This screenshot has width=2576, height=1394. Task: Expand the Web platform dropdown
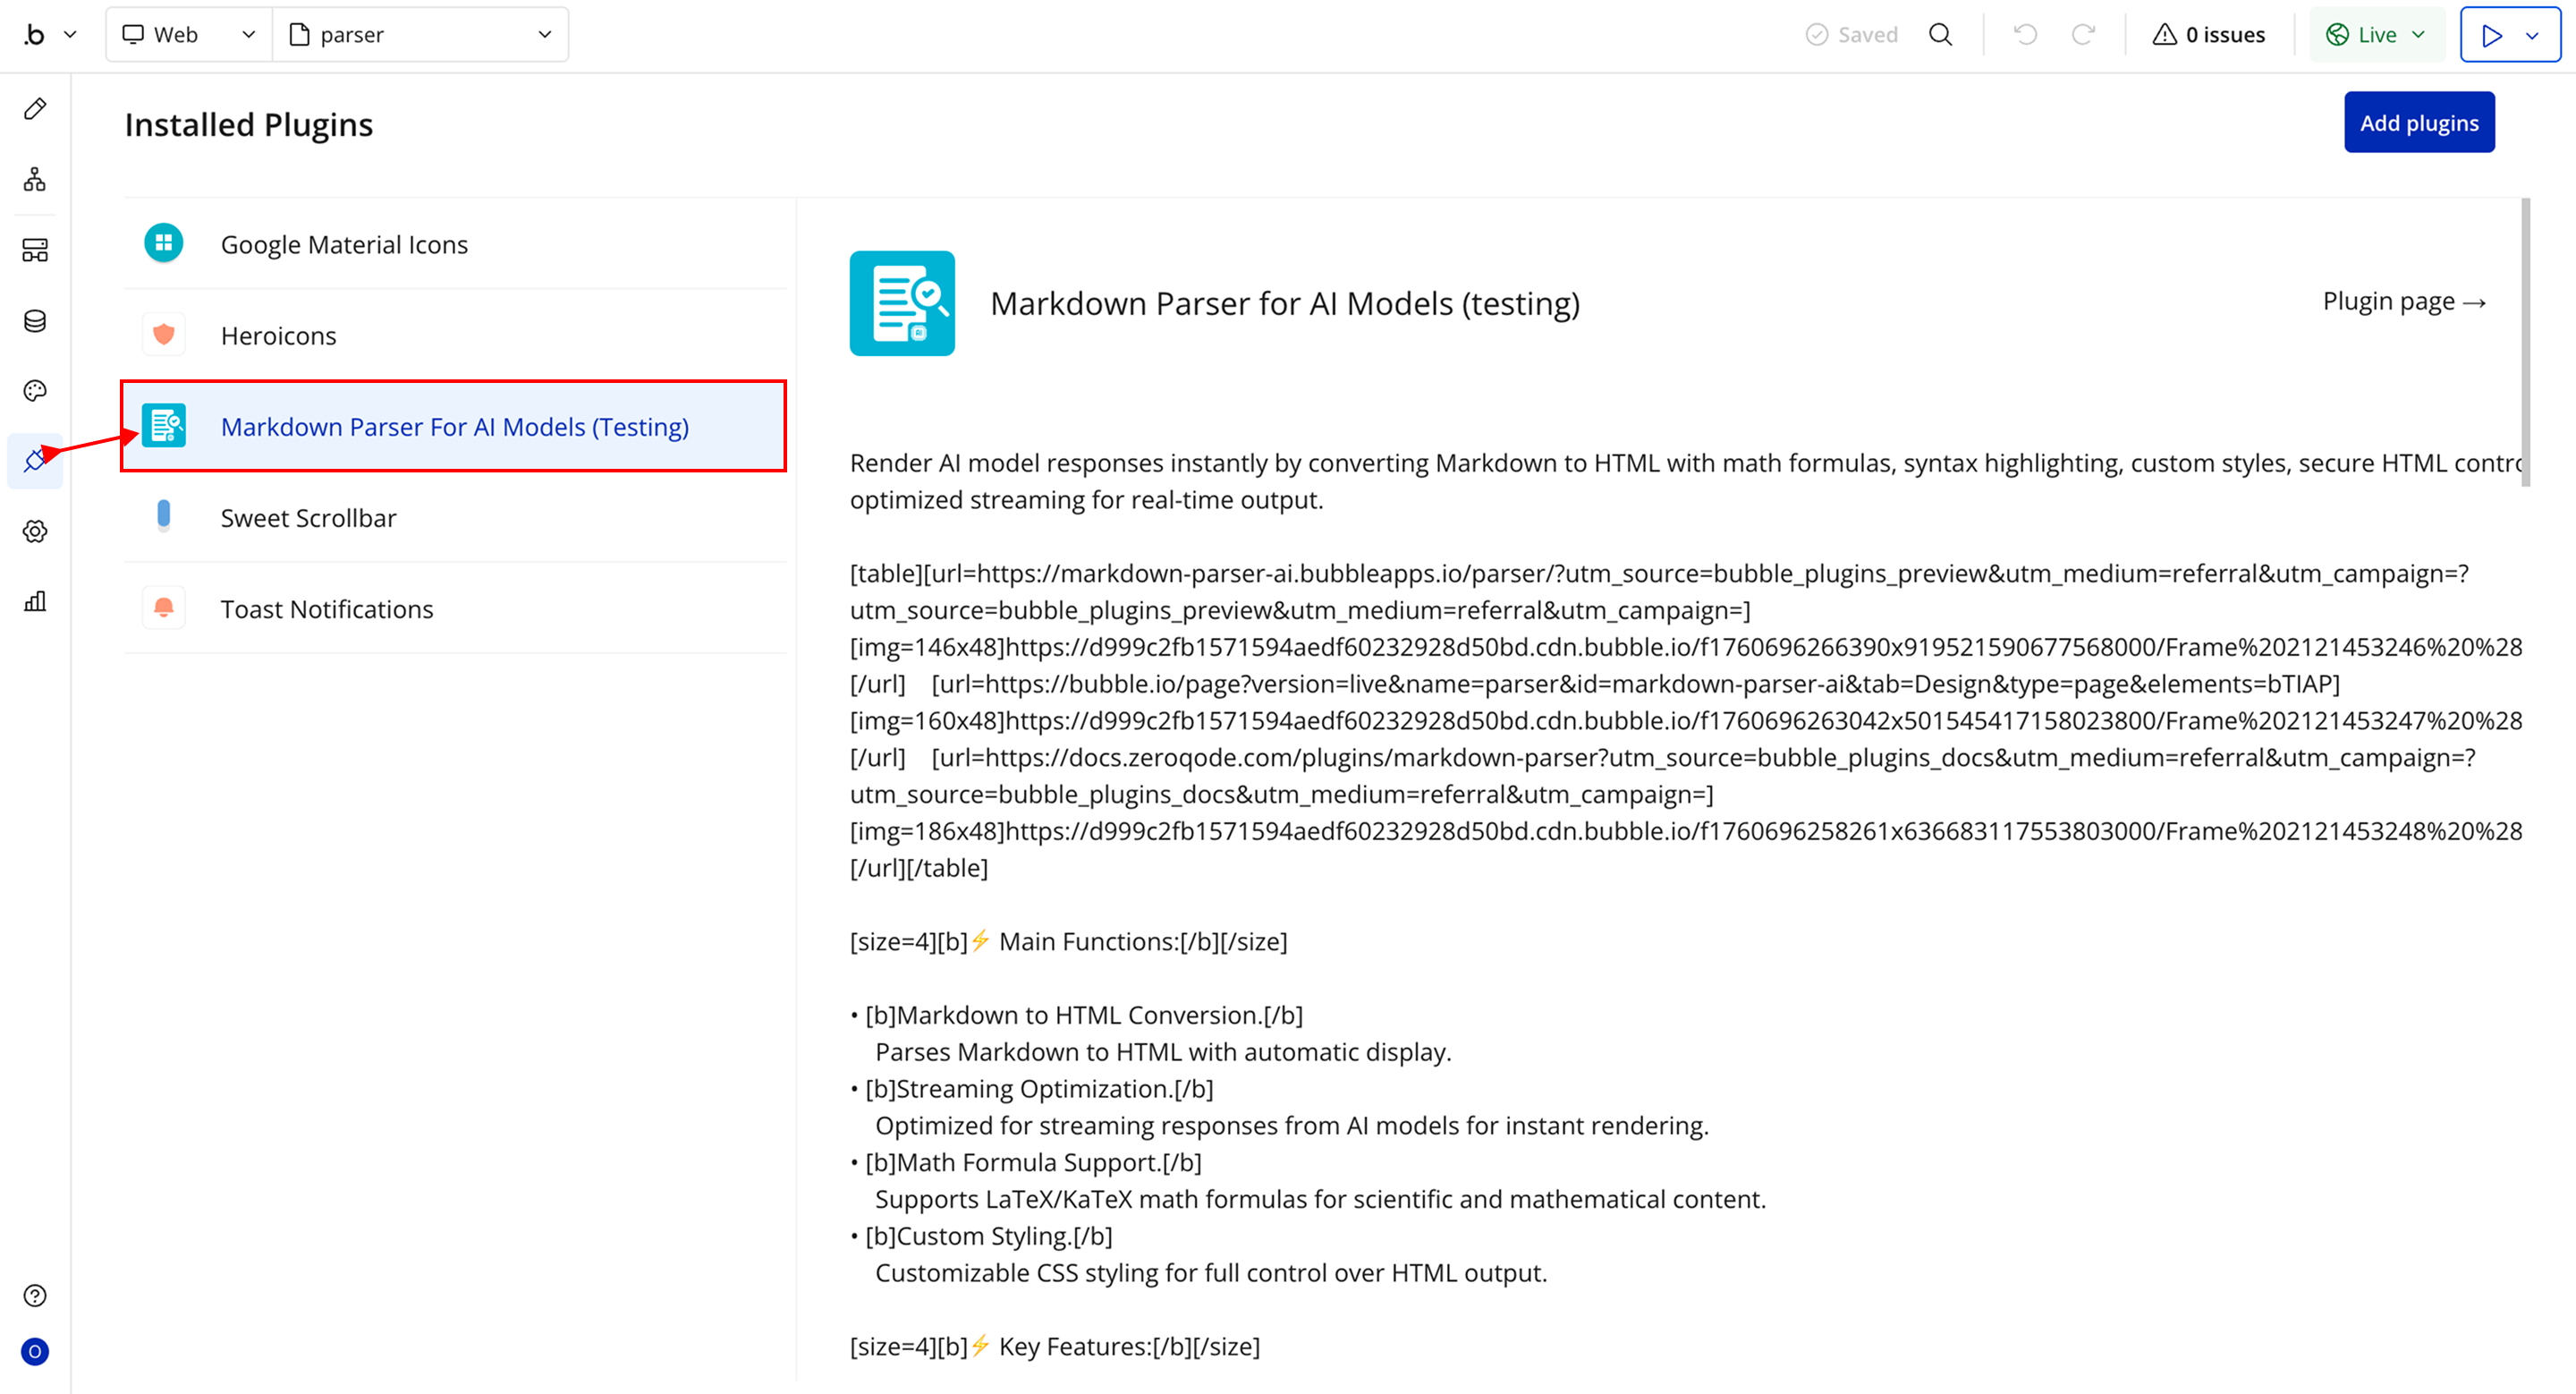188,35
